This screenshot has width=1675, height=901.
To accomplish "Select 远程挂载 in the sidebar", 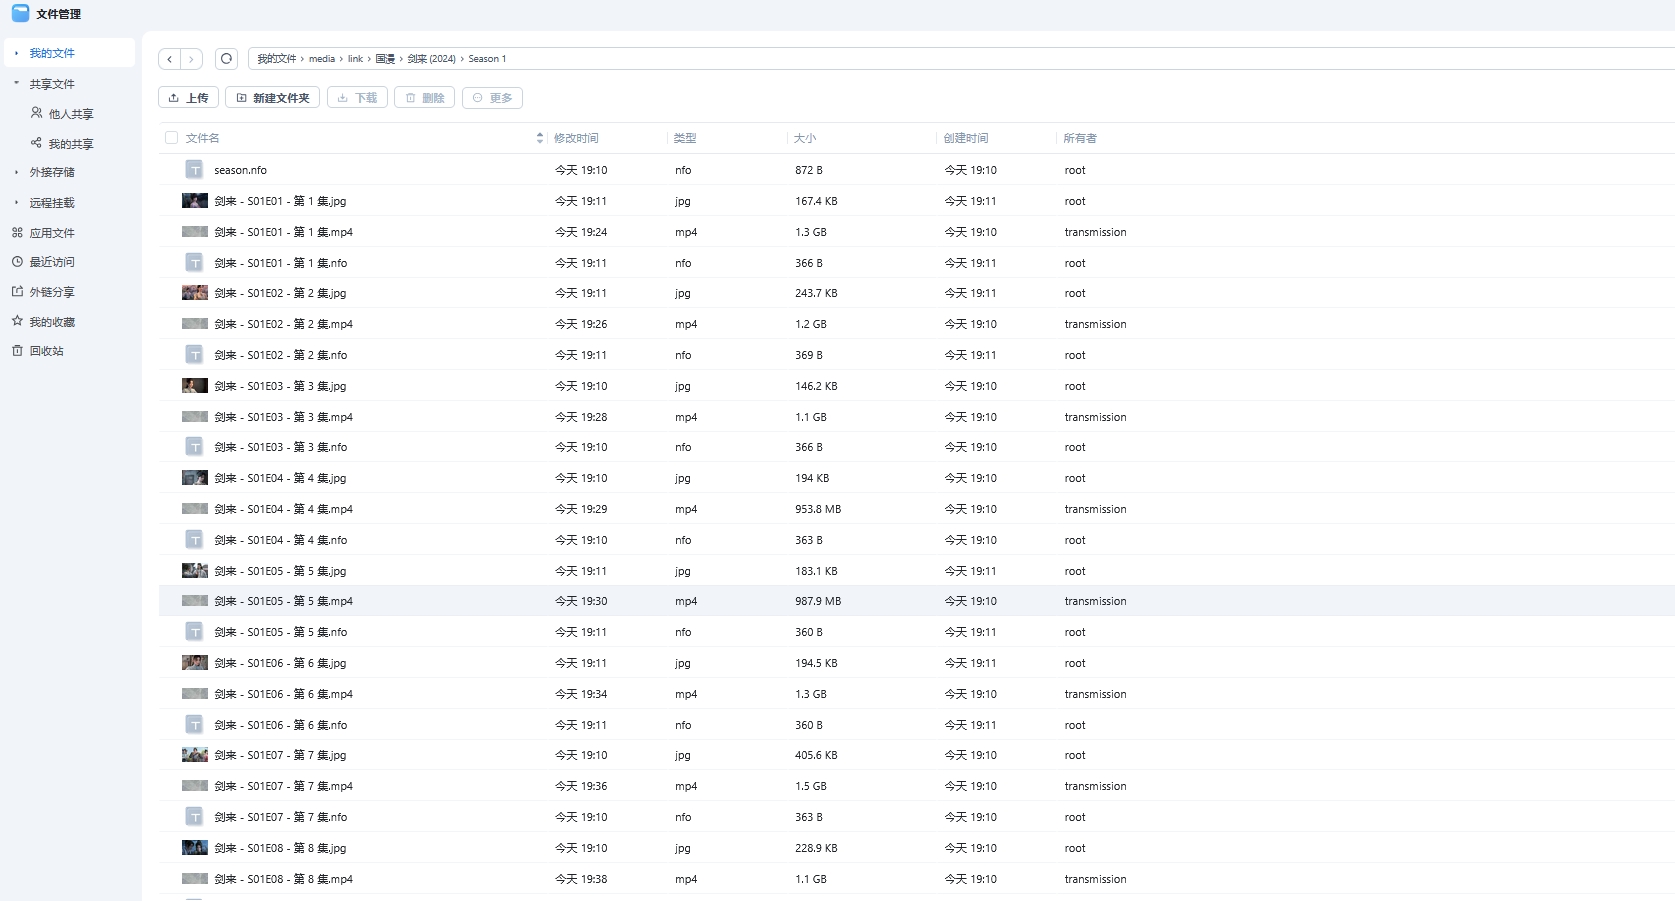I will point(52,203).
